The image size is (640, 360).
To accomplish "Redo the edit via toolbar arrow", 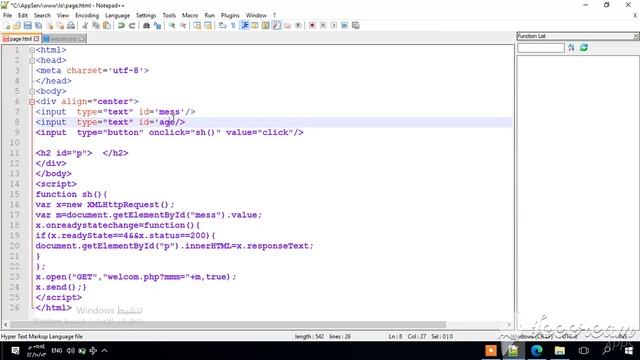I will (x=132, y=26).
